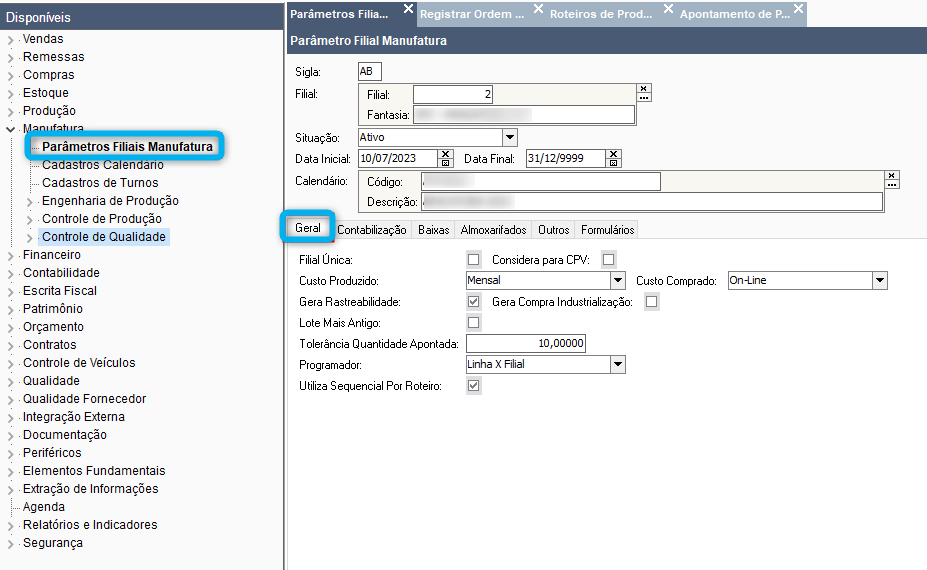Clear the Data Inicial date field
The image size is (927, 570).
(446, 154)
